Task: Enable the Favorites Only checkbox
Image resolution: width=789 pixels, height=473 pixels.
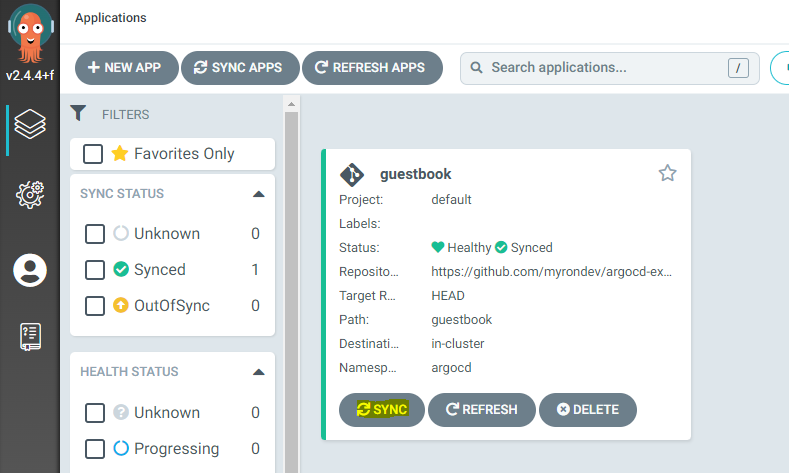Action: click(x=93, y=154)
